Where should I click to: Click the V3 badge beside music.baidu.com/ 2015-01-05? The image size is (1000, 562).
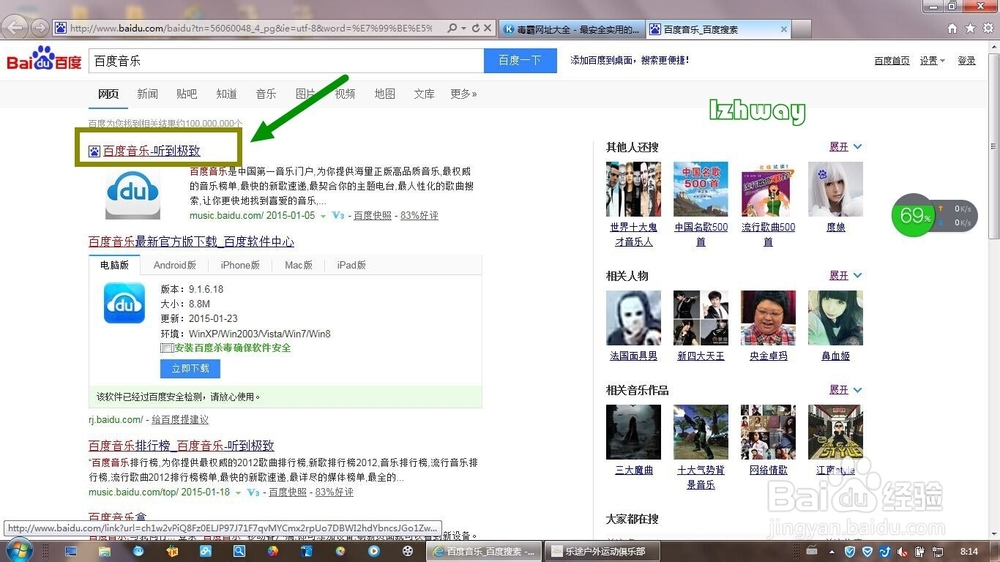pyautogui.click(x=339, y=216)
